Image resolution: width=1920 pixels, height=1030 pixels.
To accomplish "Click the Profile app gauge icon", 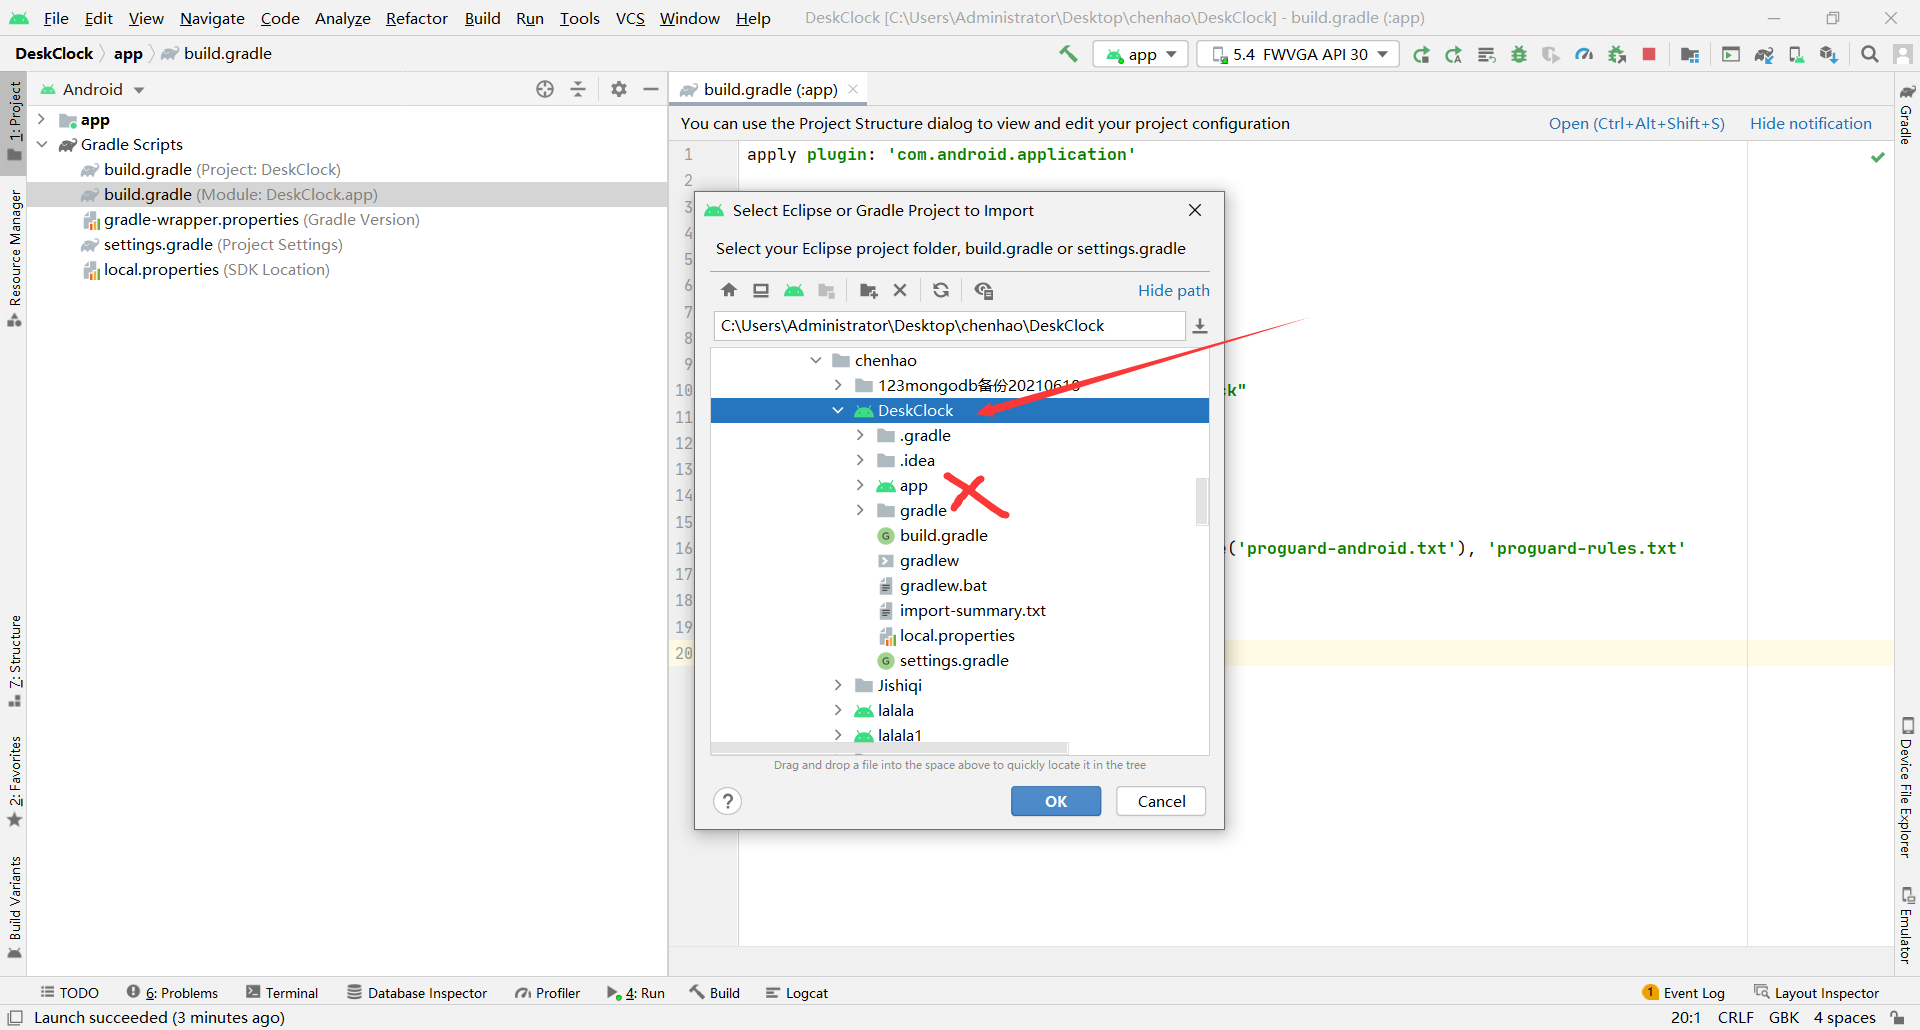I will point(1584,54).
